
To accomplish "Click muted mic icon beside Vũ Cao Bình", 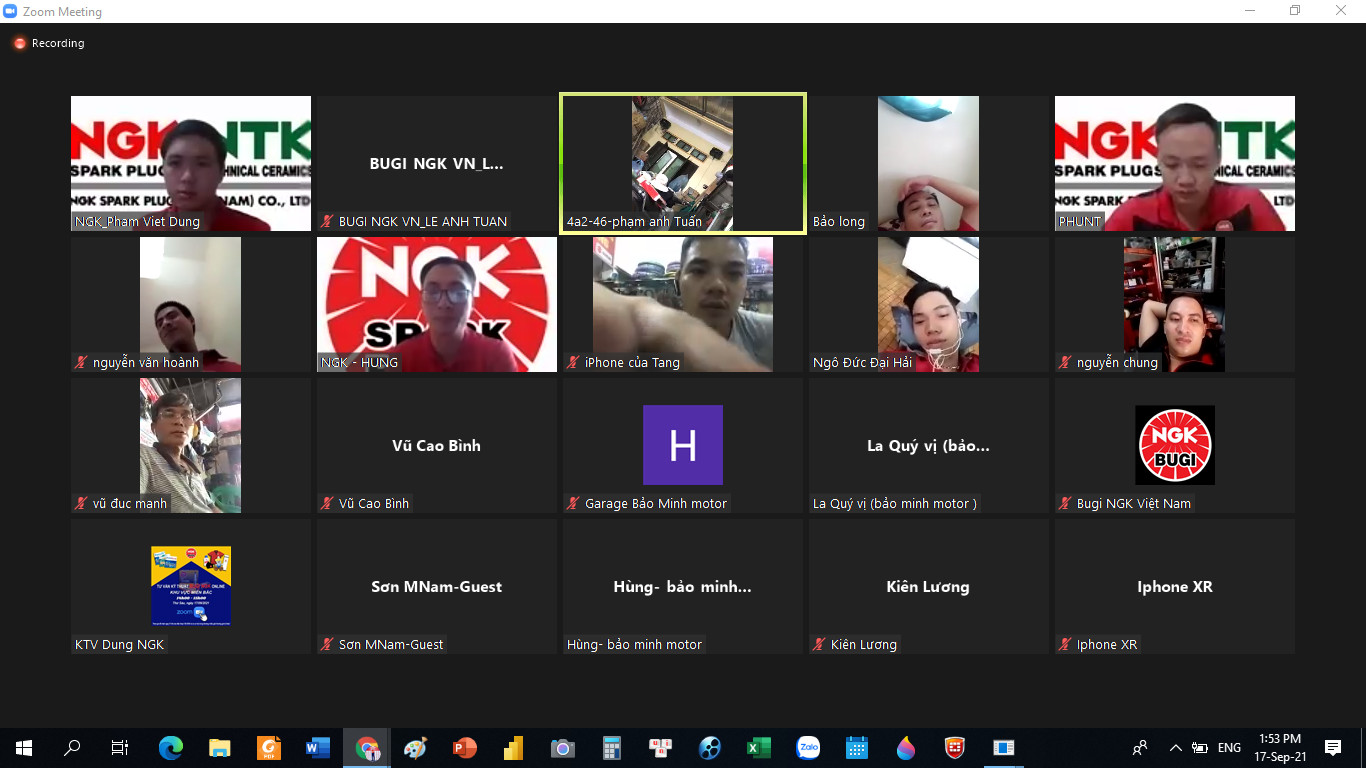I will 327,504.
